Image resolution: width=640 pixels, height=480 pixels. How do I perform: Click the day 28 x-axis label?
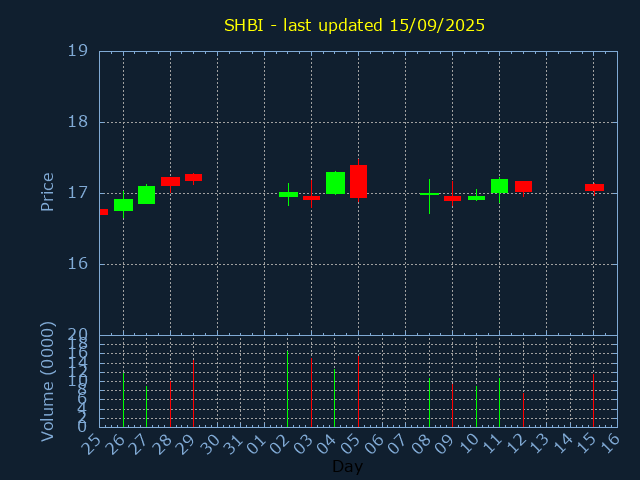pos(161,444)
